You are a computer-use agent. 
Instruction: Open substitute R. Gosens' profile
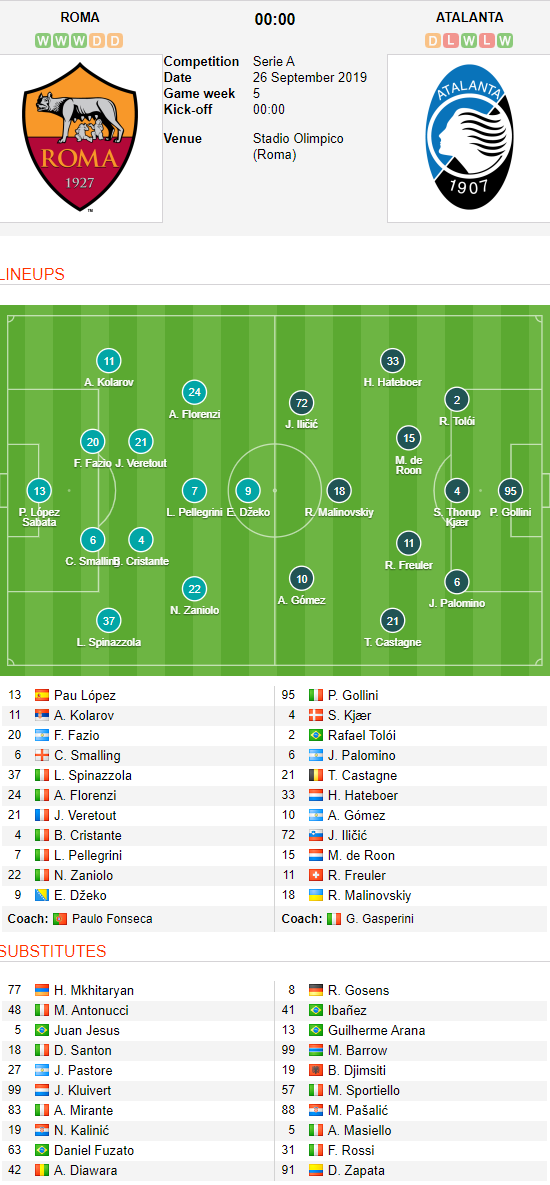click(357, 990)
